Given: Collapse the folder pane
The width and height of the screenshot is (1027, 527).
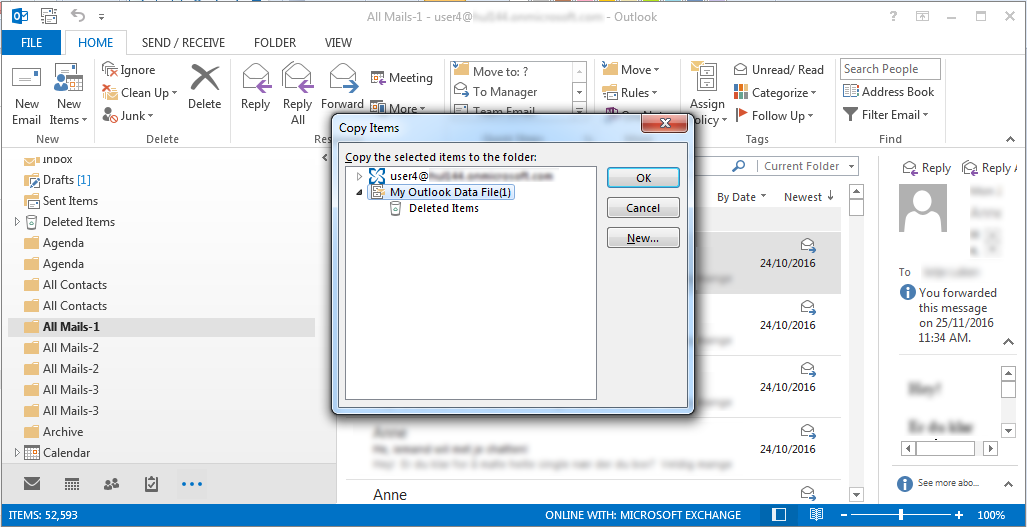Looking at the screenshot, I should [326, 158].
